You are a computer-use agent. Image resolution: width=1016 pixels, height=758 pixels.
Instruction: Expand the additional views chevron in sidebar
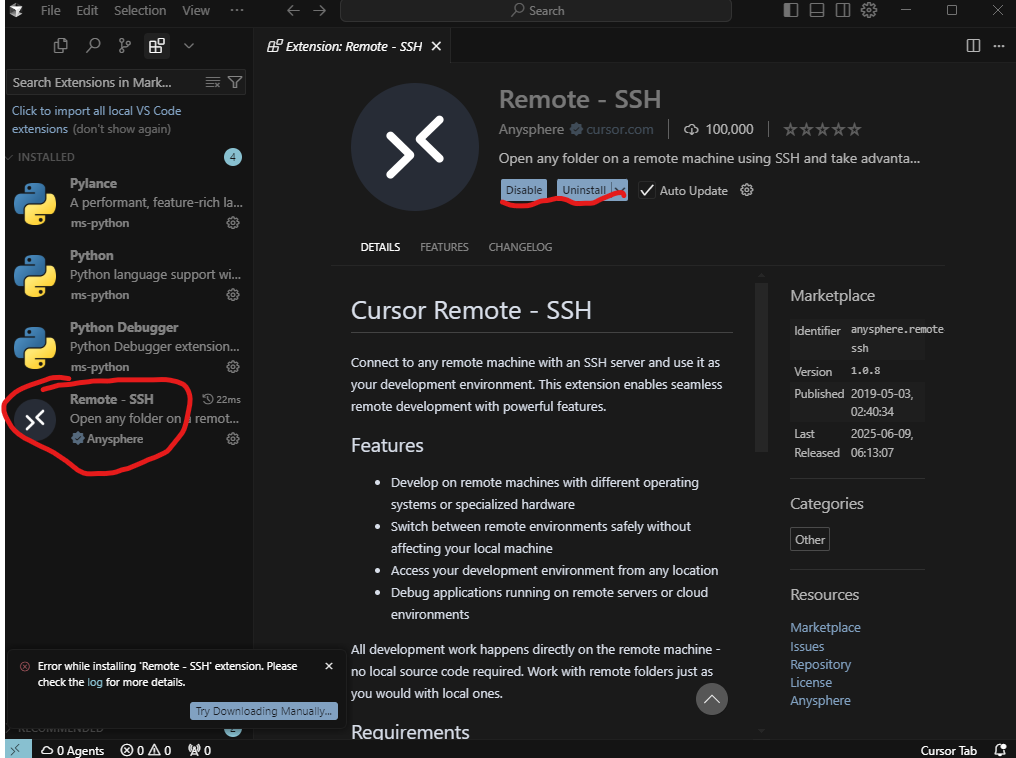188,45
